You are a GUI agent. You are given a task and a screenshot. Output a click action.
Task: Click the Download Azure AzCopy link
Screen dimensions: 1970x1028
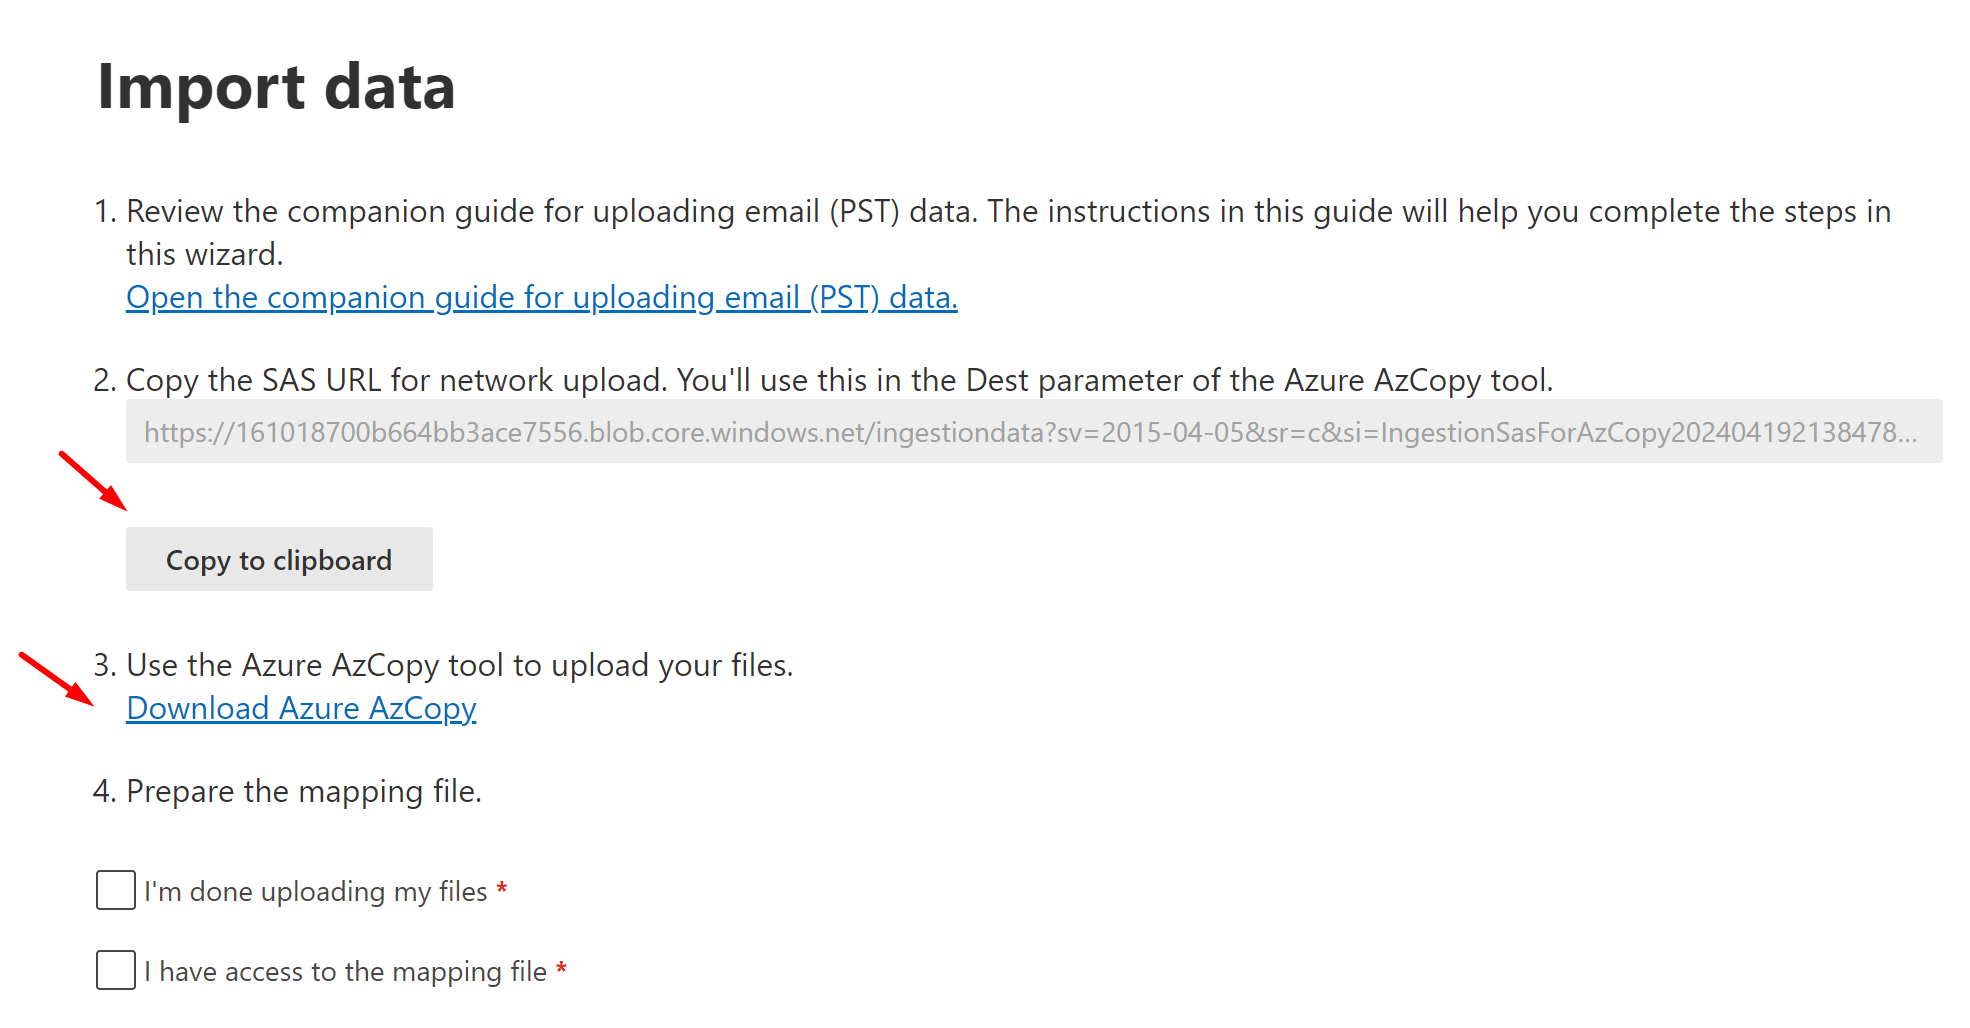coord(301,709)
